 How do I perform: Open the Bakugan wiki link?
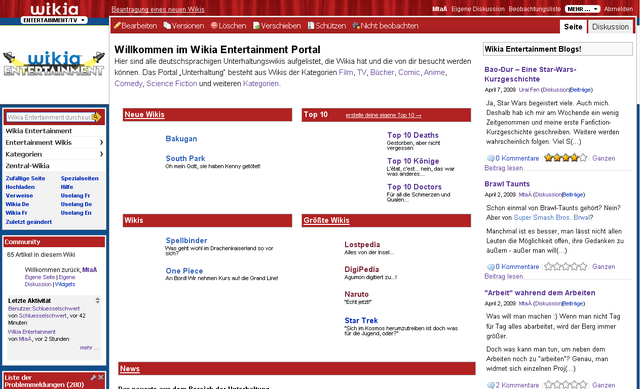[181, 139]
